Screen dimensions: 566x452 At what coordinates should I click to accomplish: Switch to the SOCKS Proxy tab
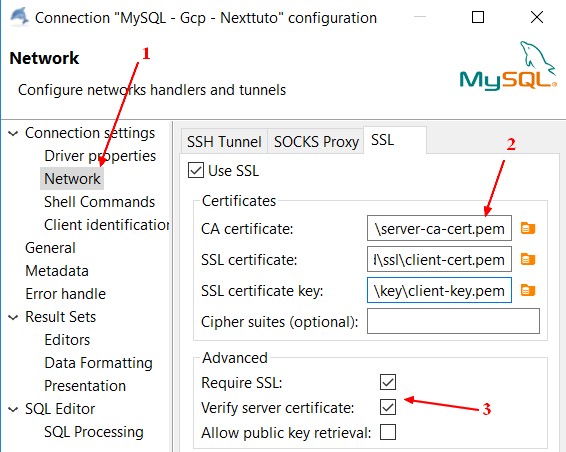(316, 142)
